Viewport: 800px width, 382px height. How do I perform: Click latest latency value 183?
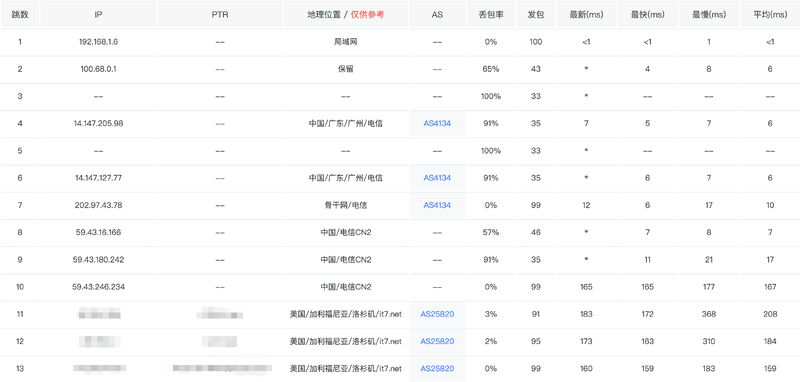pyautogui.click(x=586, y=314)
